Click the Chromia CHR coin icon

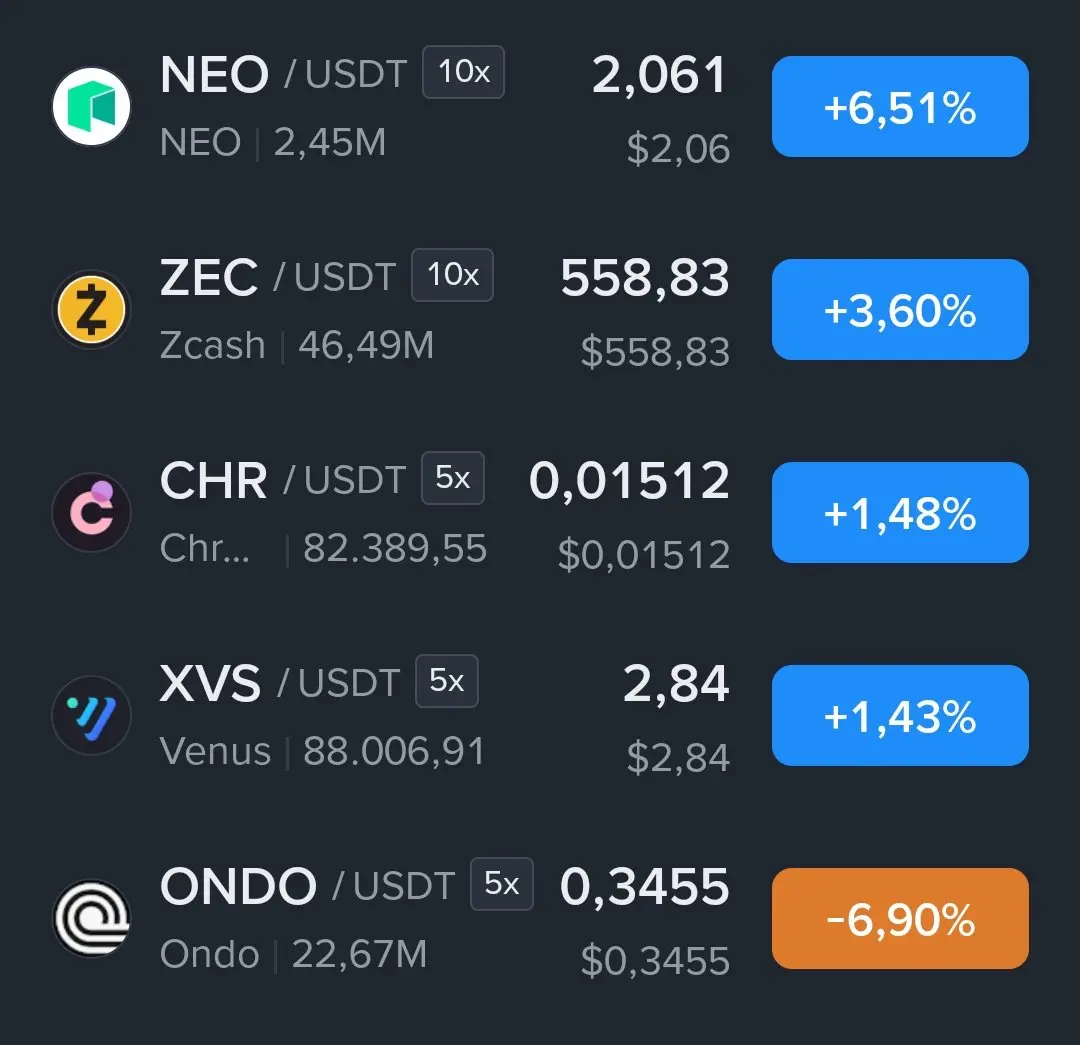click(92, 513)
